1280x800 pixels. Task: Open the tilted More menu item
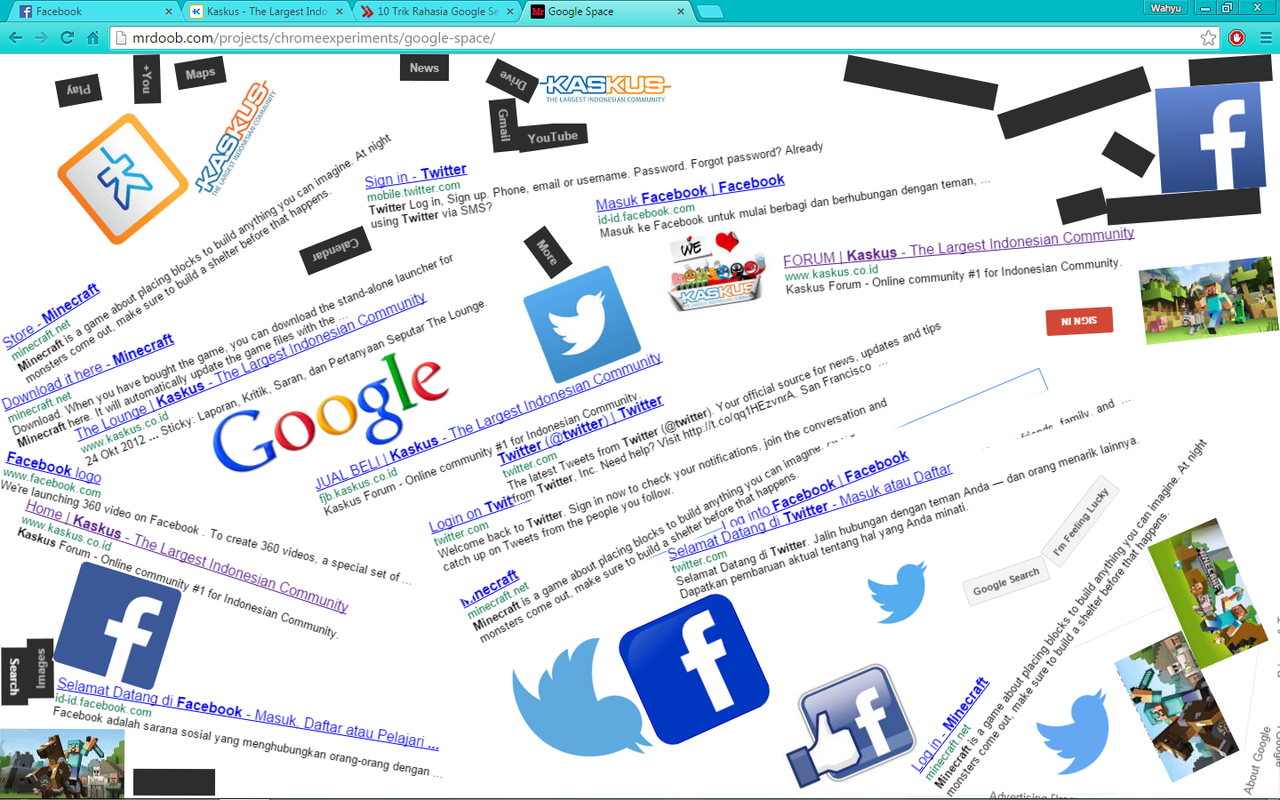point(547,252)
